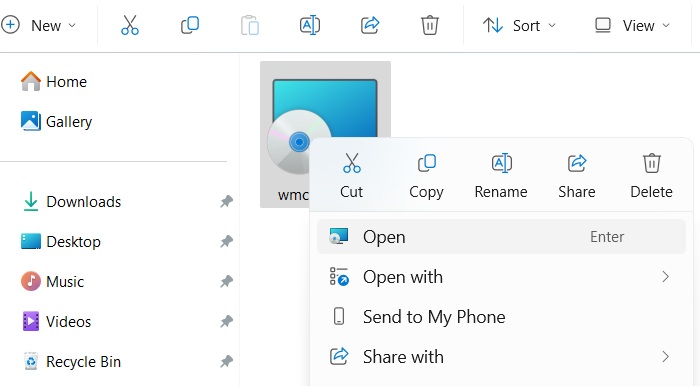Image resolution: width=700 pixels, height=386 pixels.
Task: Click the toolbar Rename icon
Action: 310,25
